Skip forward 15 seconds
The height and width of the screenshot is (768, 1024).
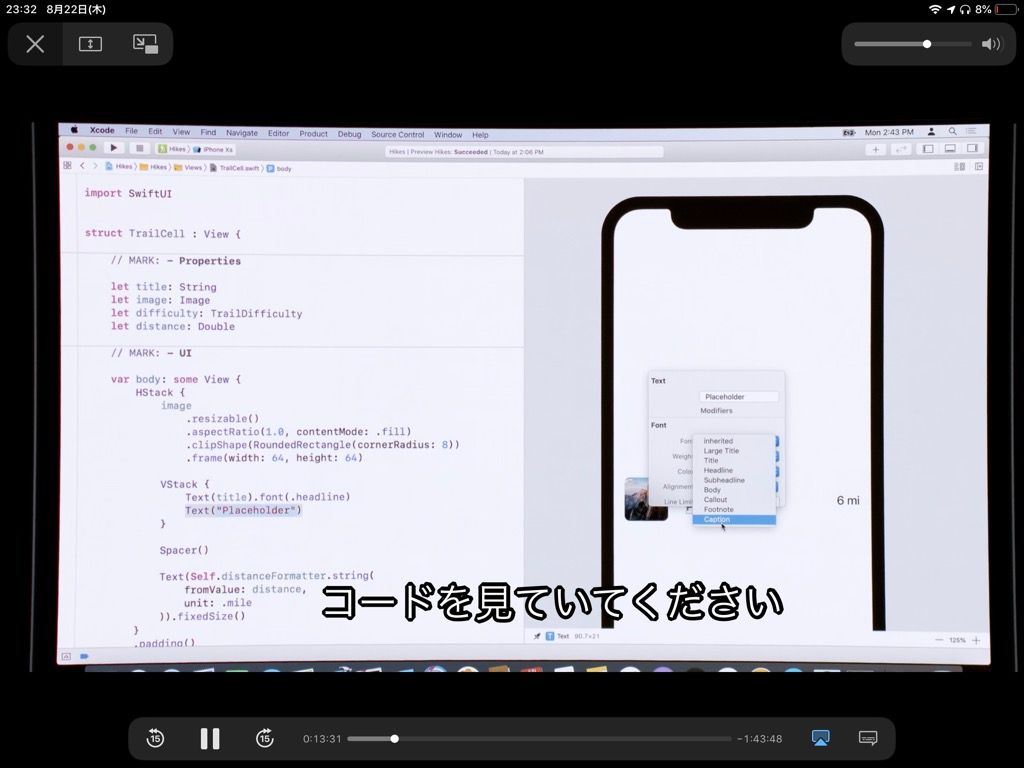point(264,739)
